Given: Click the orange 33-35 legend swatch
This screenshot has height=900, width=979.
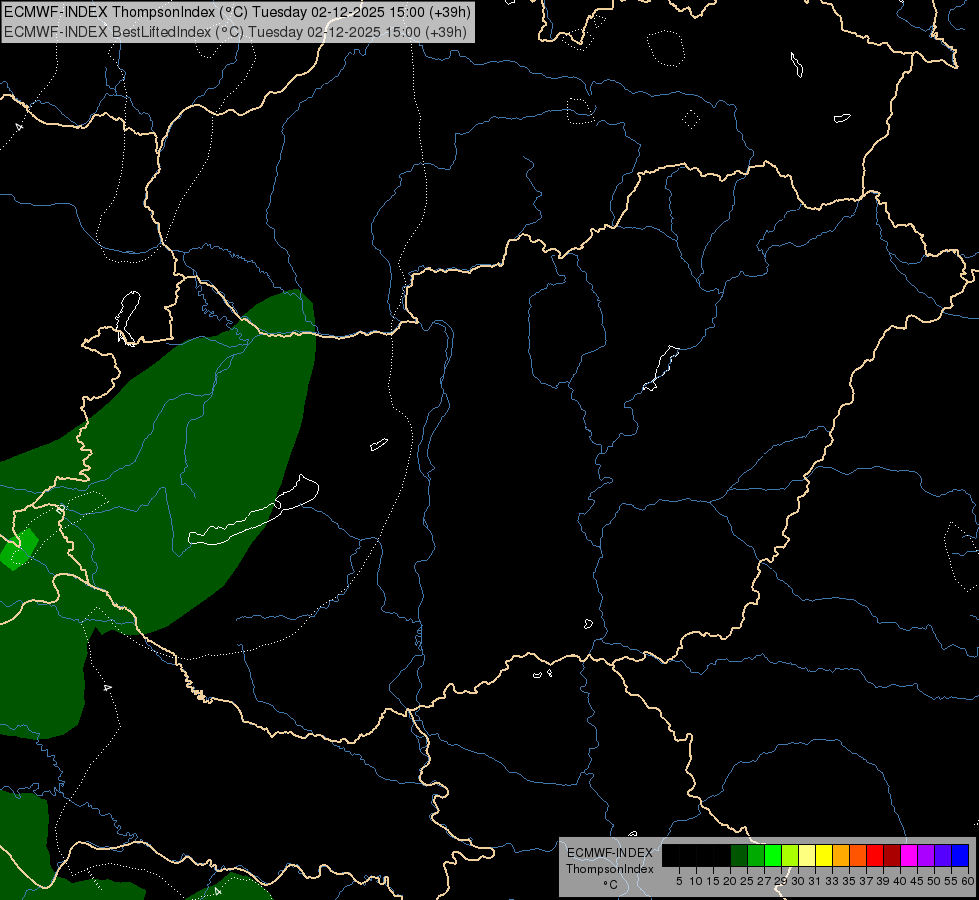Looking at the screenshot, I should coord(841,855).
